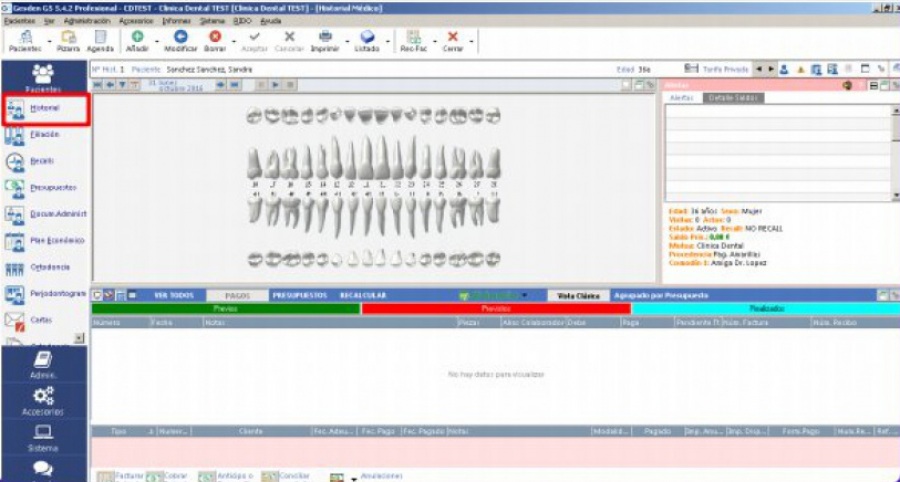Image resolution: width=900 pixels, height=482 pixels.
Task: Sort by the Fecha column header
Action: point(176,322)
